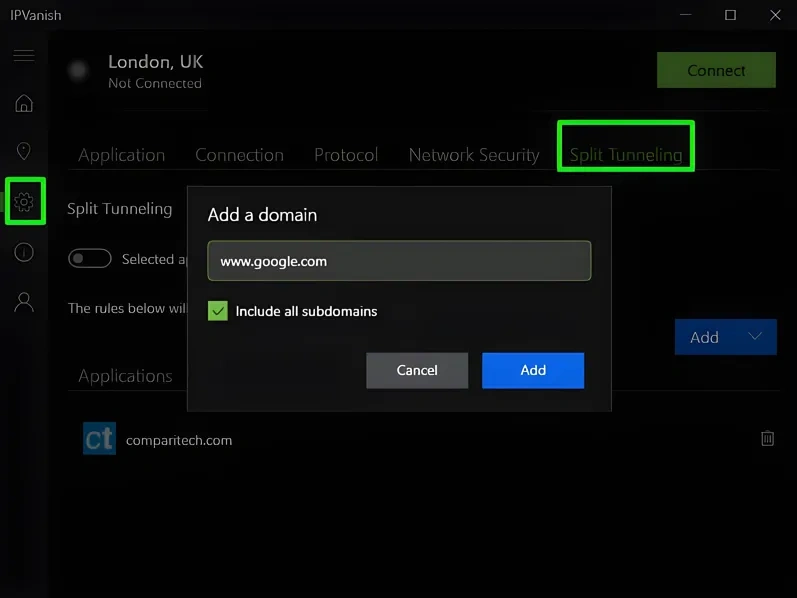797x598 pixels.
Task: Open server locations via the pin icon
Action: coord(24,151)
